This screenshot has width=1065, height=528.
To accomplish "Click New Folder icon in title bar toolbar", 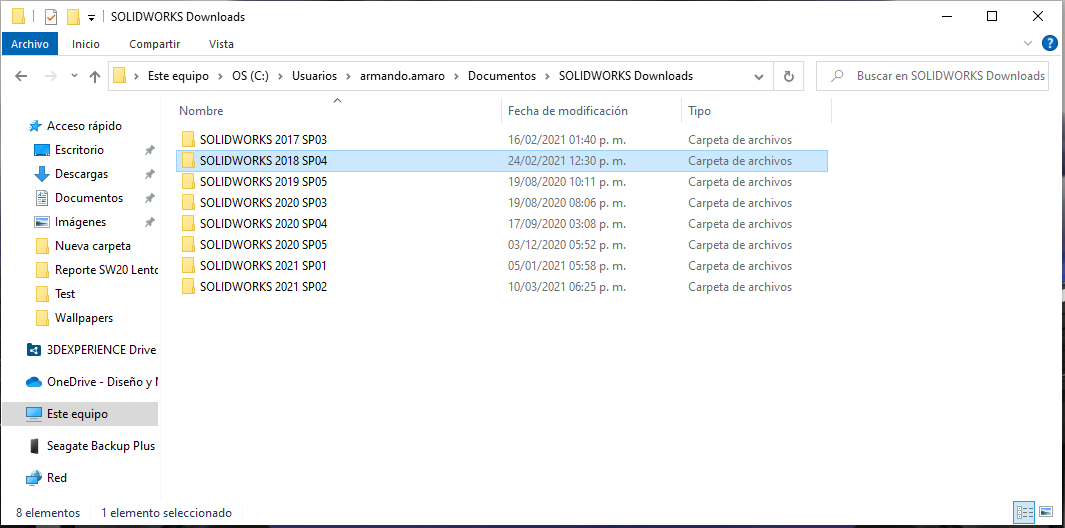I will click(74, 16).
